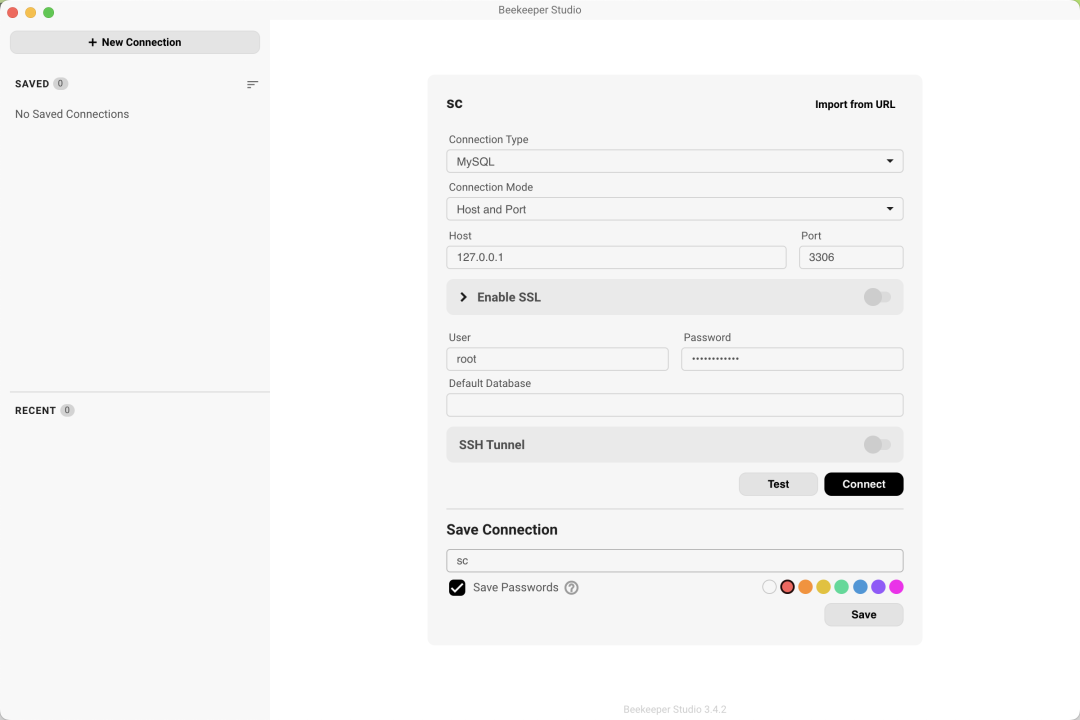Screen dimensions: 1080x720
Task: Click the empty Default Database field
Action: 675,405
